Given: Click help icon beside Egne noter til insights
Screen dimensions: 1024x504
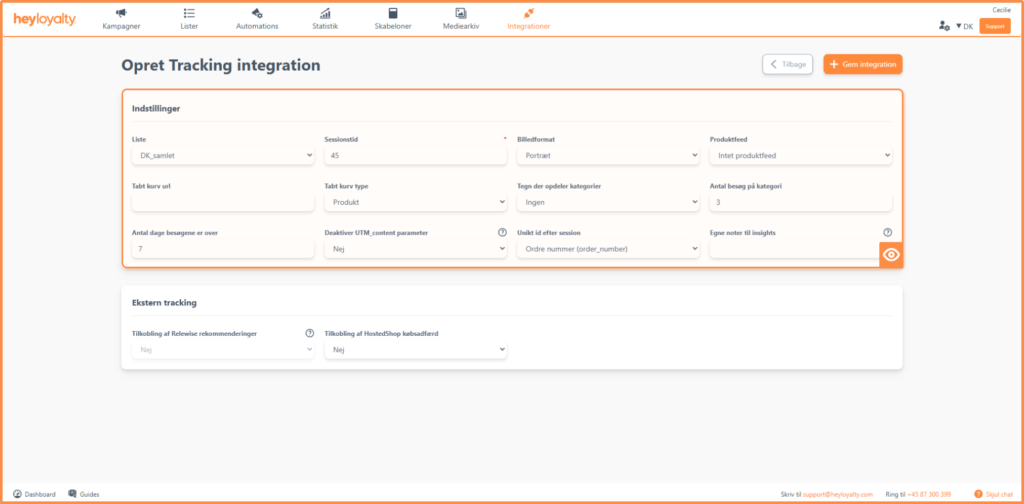Looking at the screenshot, I should click(887, 232).
